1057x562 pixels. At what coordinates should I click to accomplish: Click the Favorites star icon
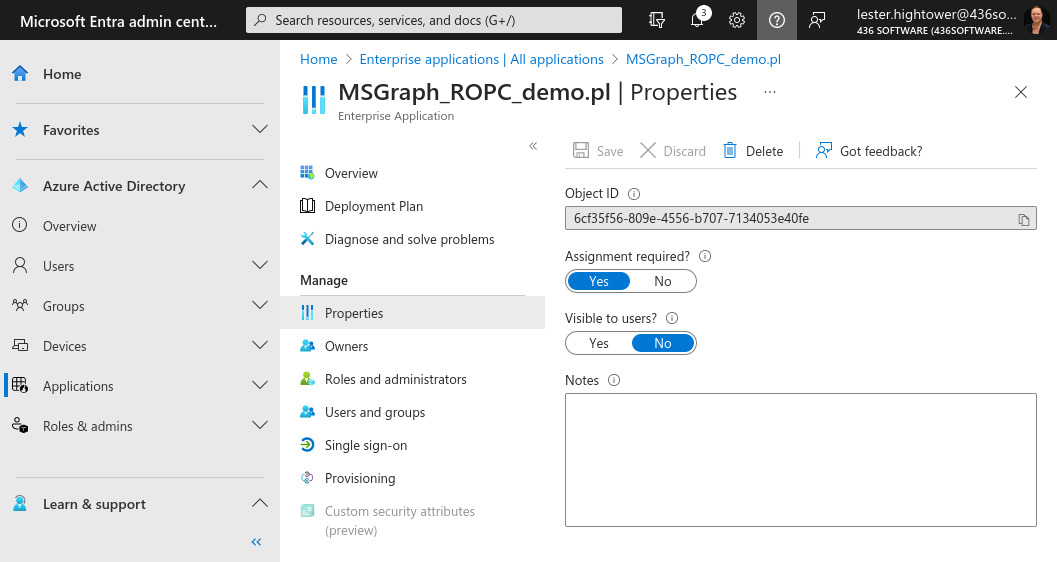point(20,129)
